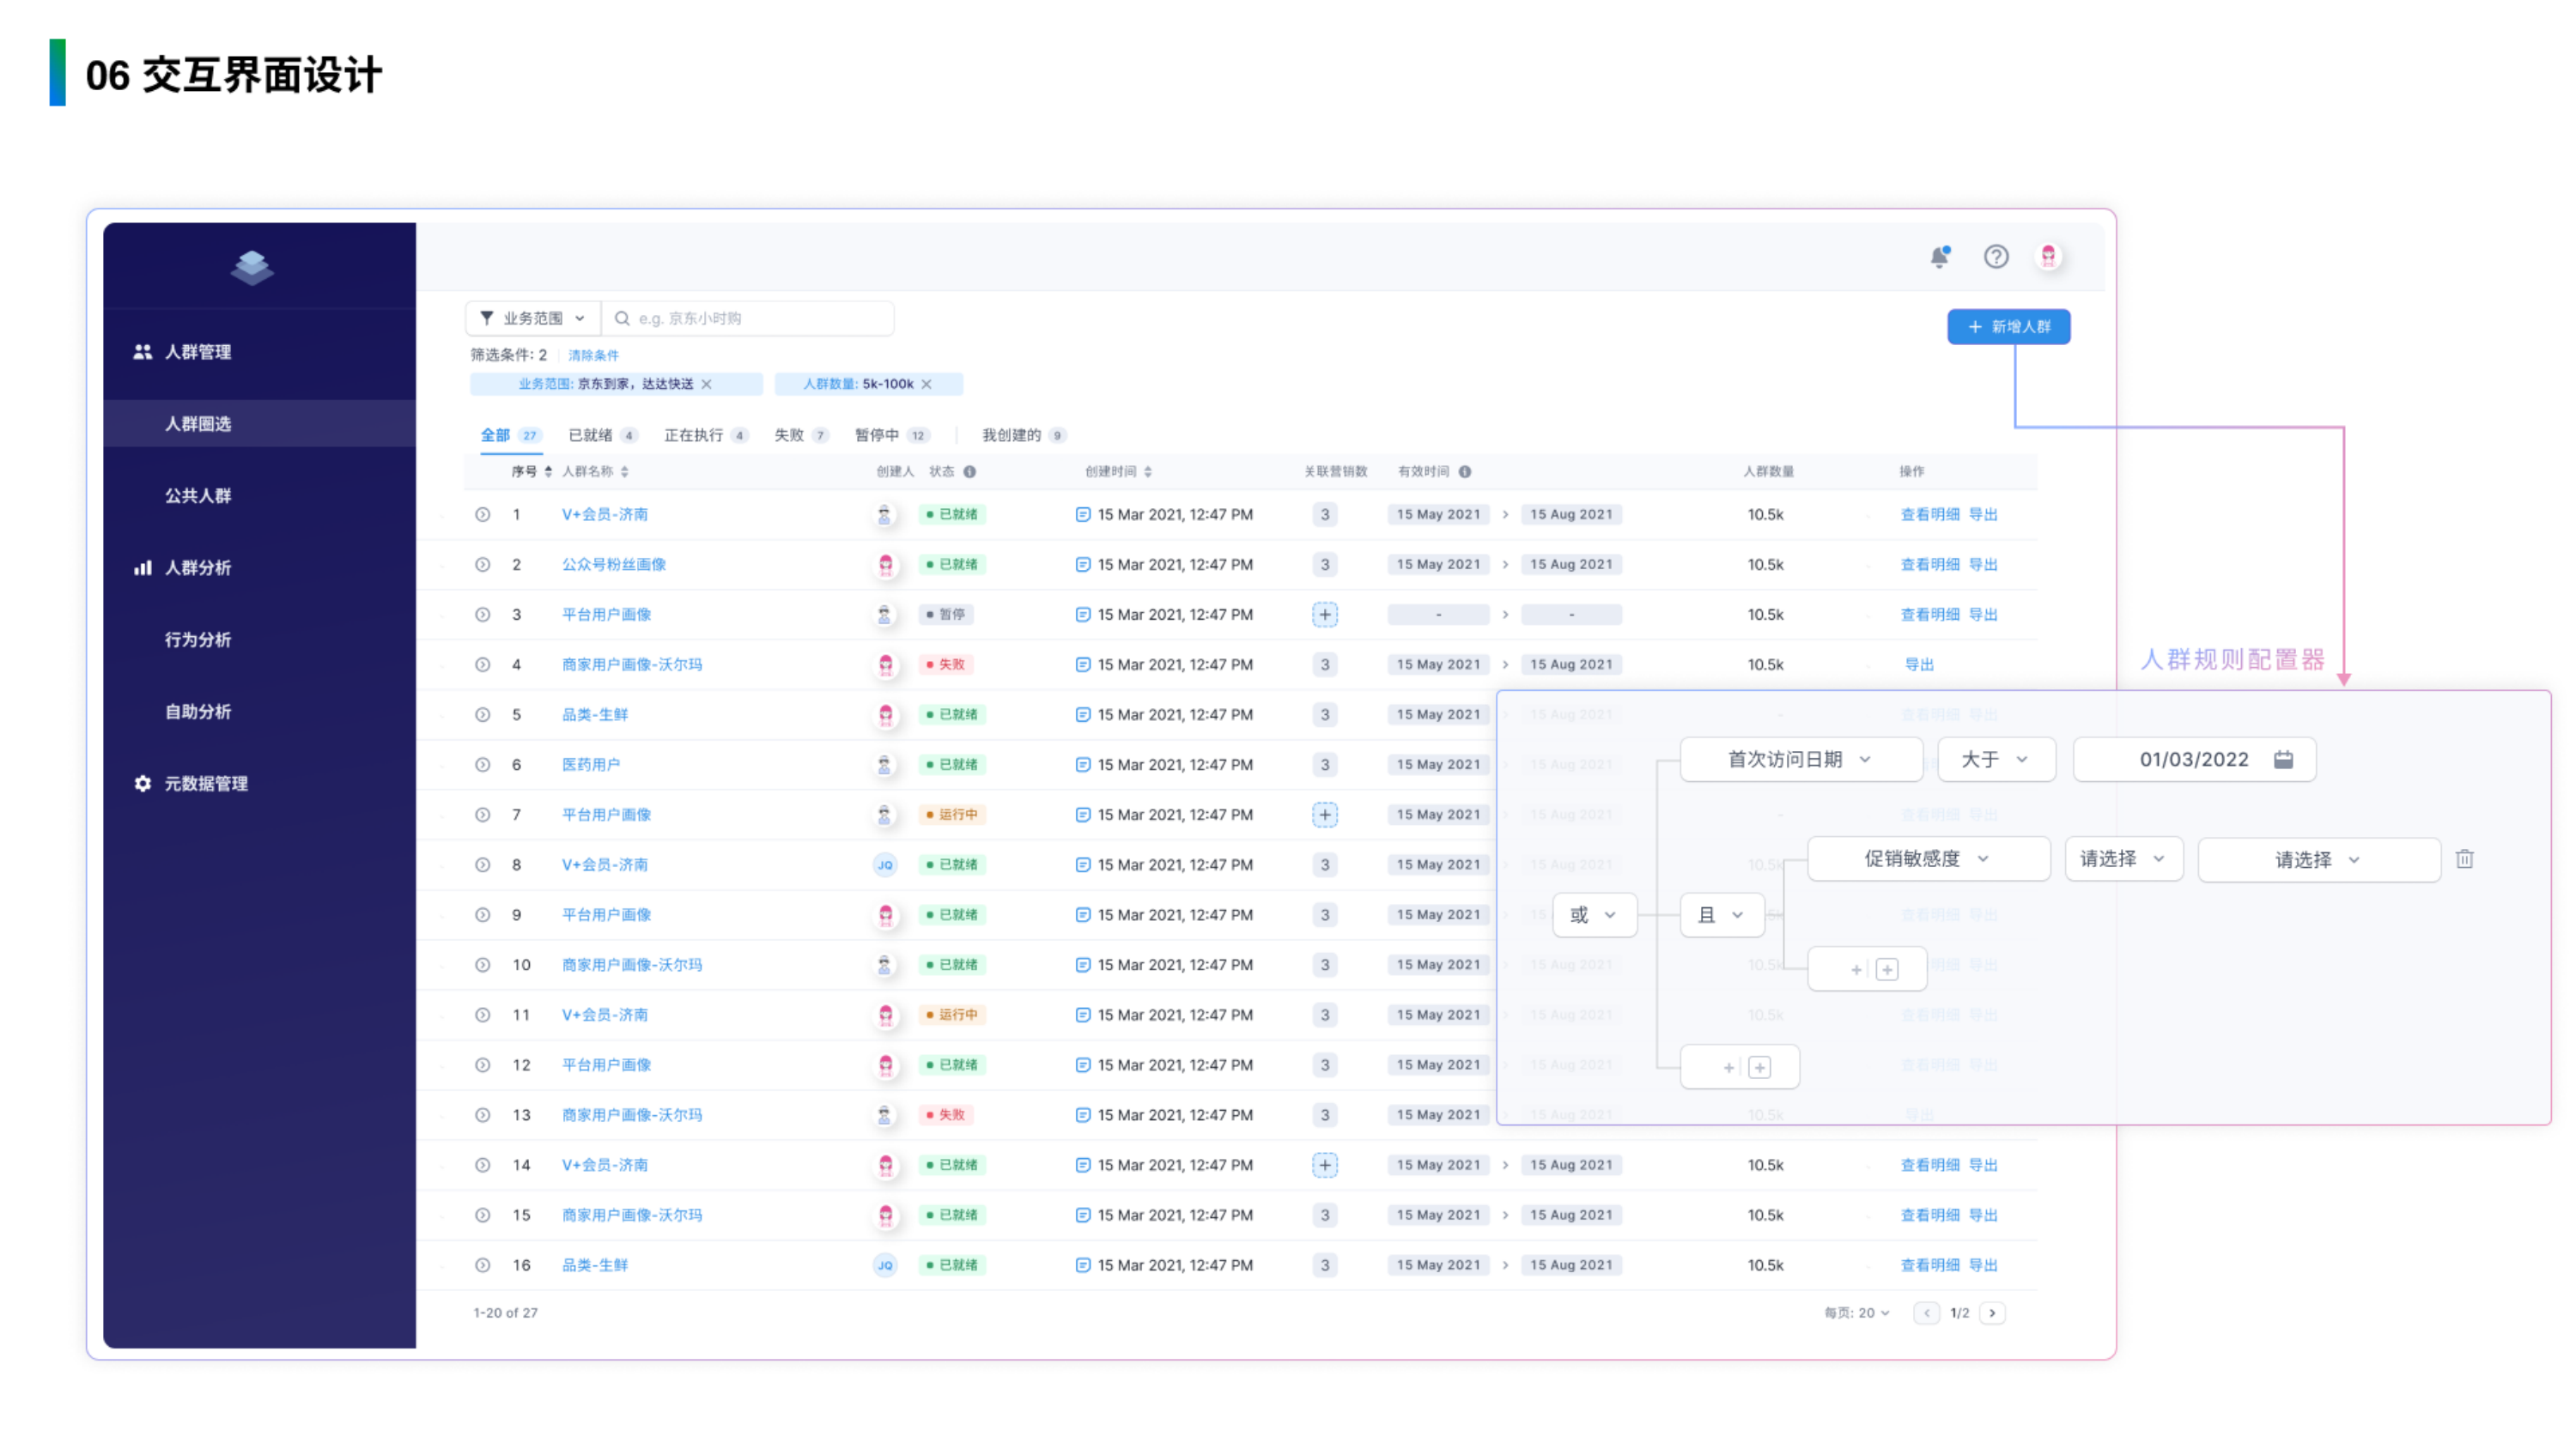Click the 状态 info icon in header

970,472
